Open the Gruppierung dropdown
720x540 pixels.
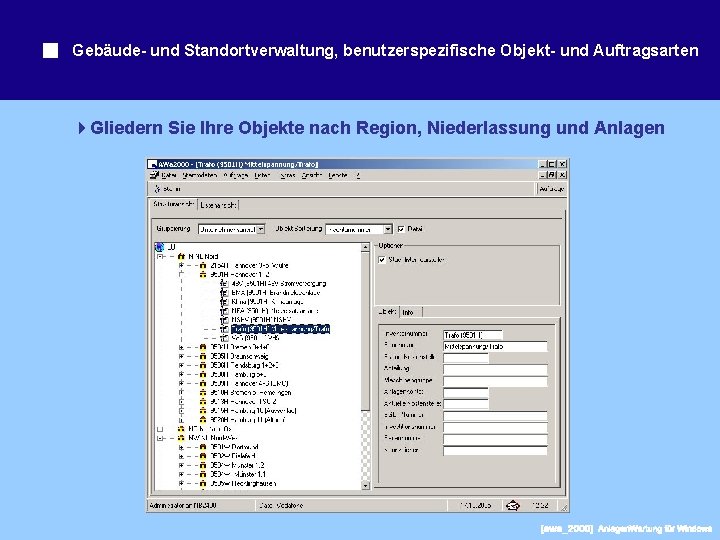point(260,229)
